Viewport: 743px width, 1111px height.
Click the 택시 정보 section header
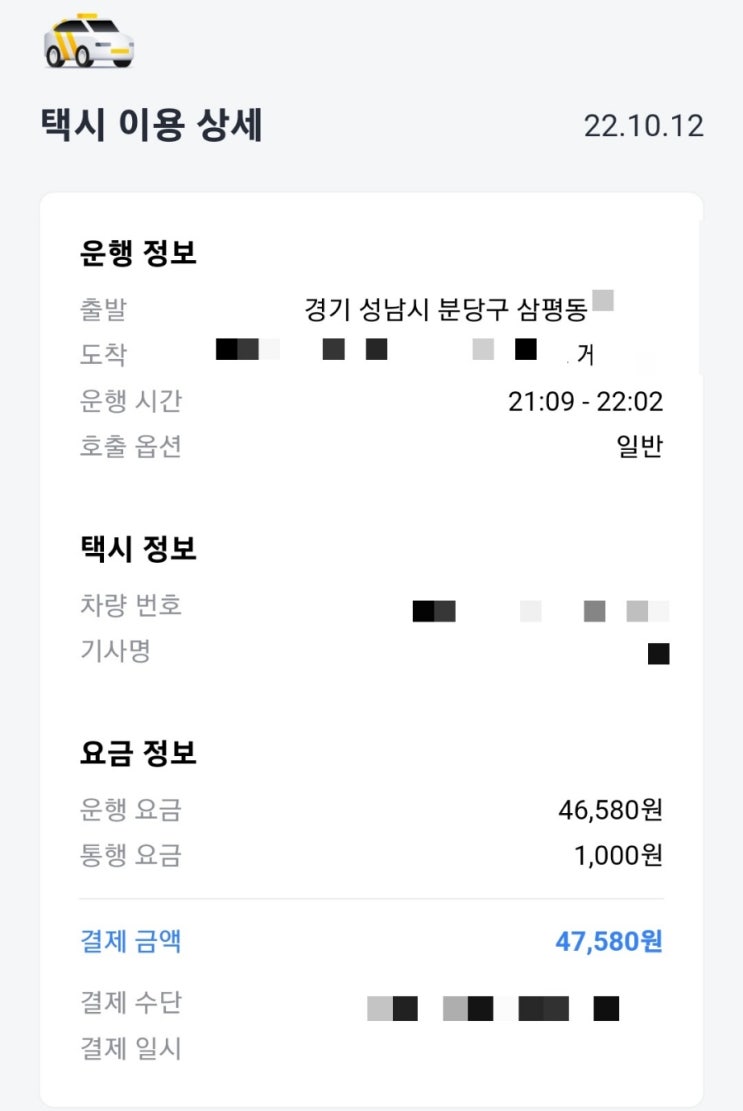(138, 548)
